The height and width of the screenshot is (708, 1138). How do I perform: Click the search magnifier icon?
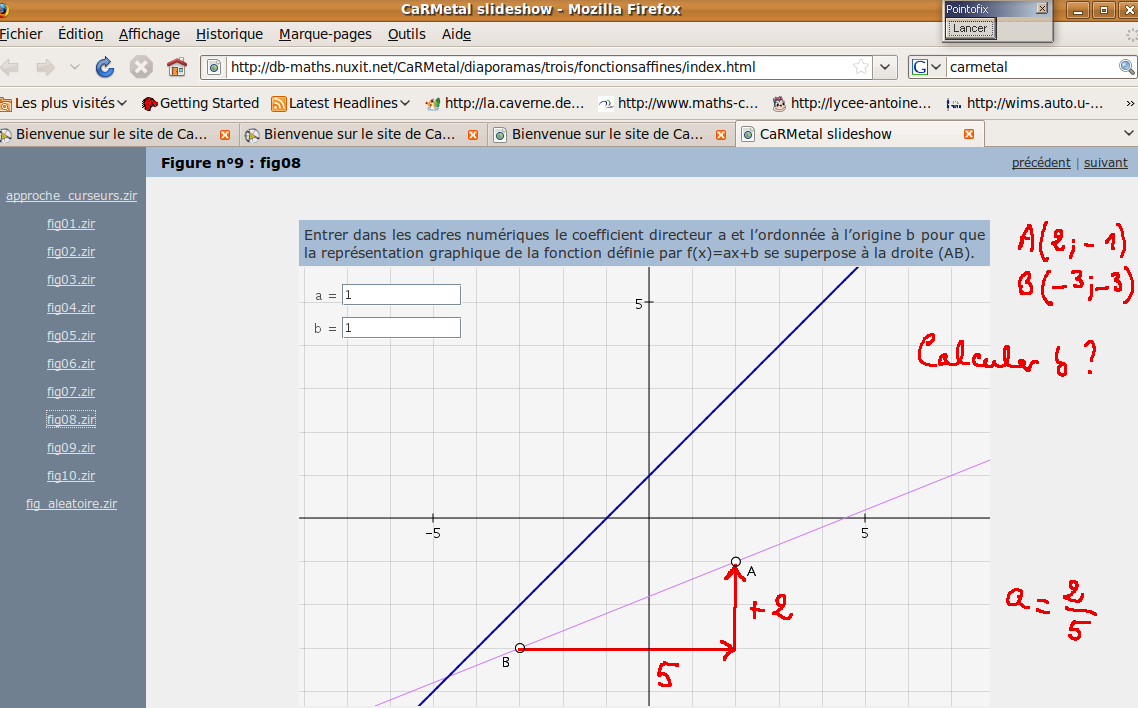(1126, 67)
